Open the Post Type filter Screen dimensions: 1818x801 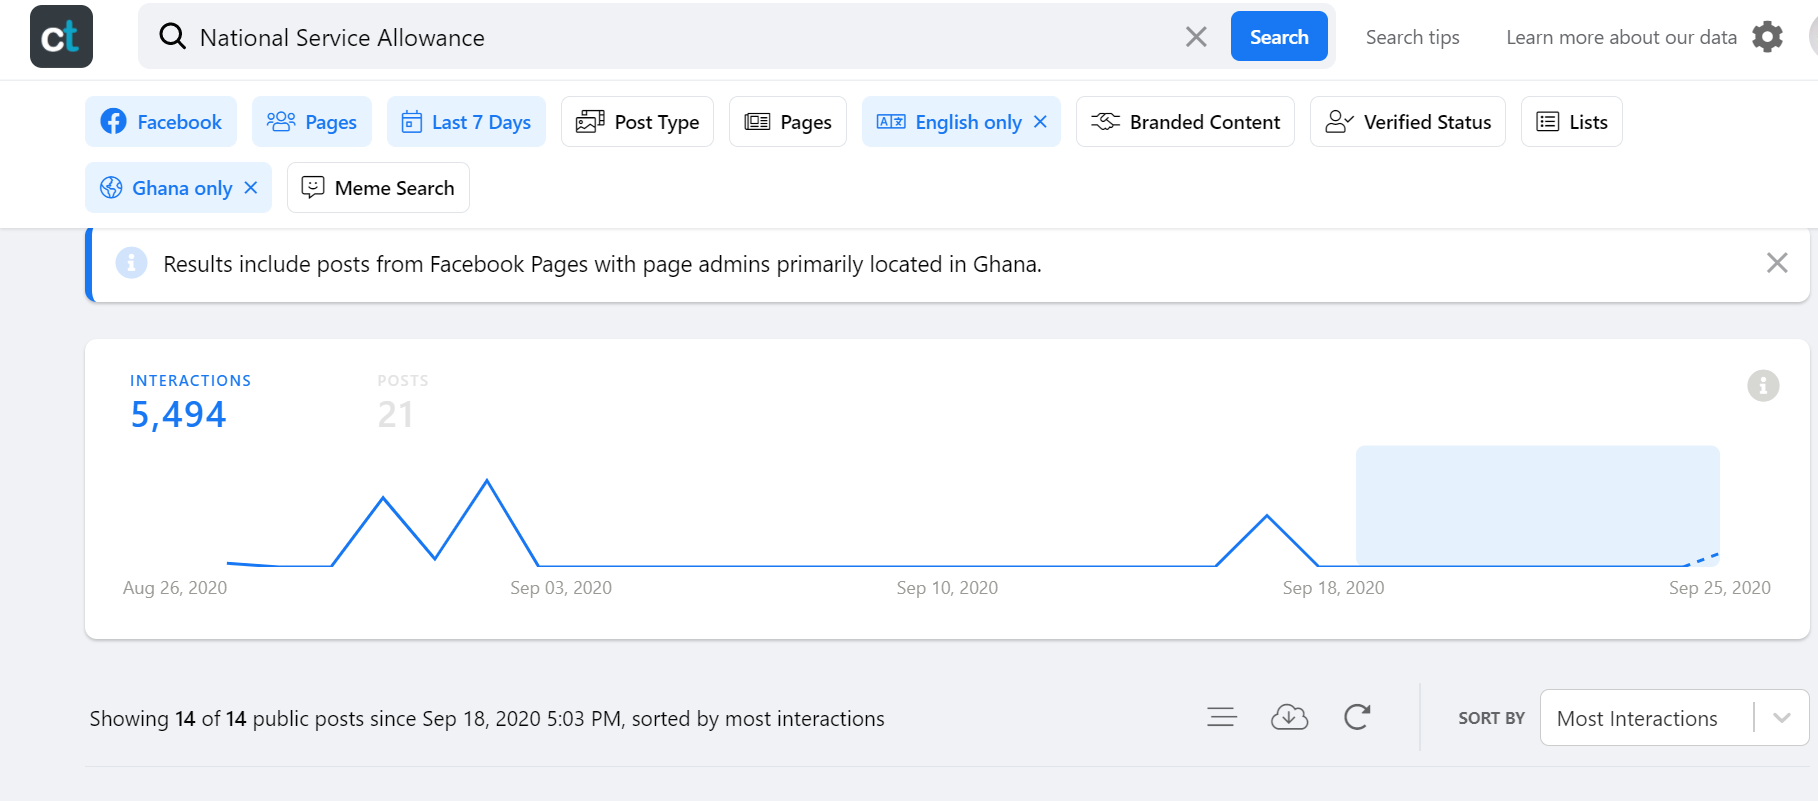(637, 122)
